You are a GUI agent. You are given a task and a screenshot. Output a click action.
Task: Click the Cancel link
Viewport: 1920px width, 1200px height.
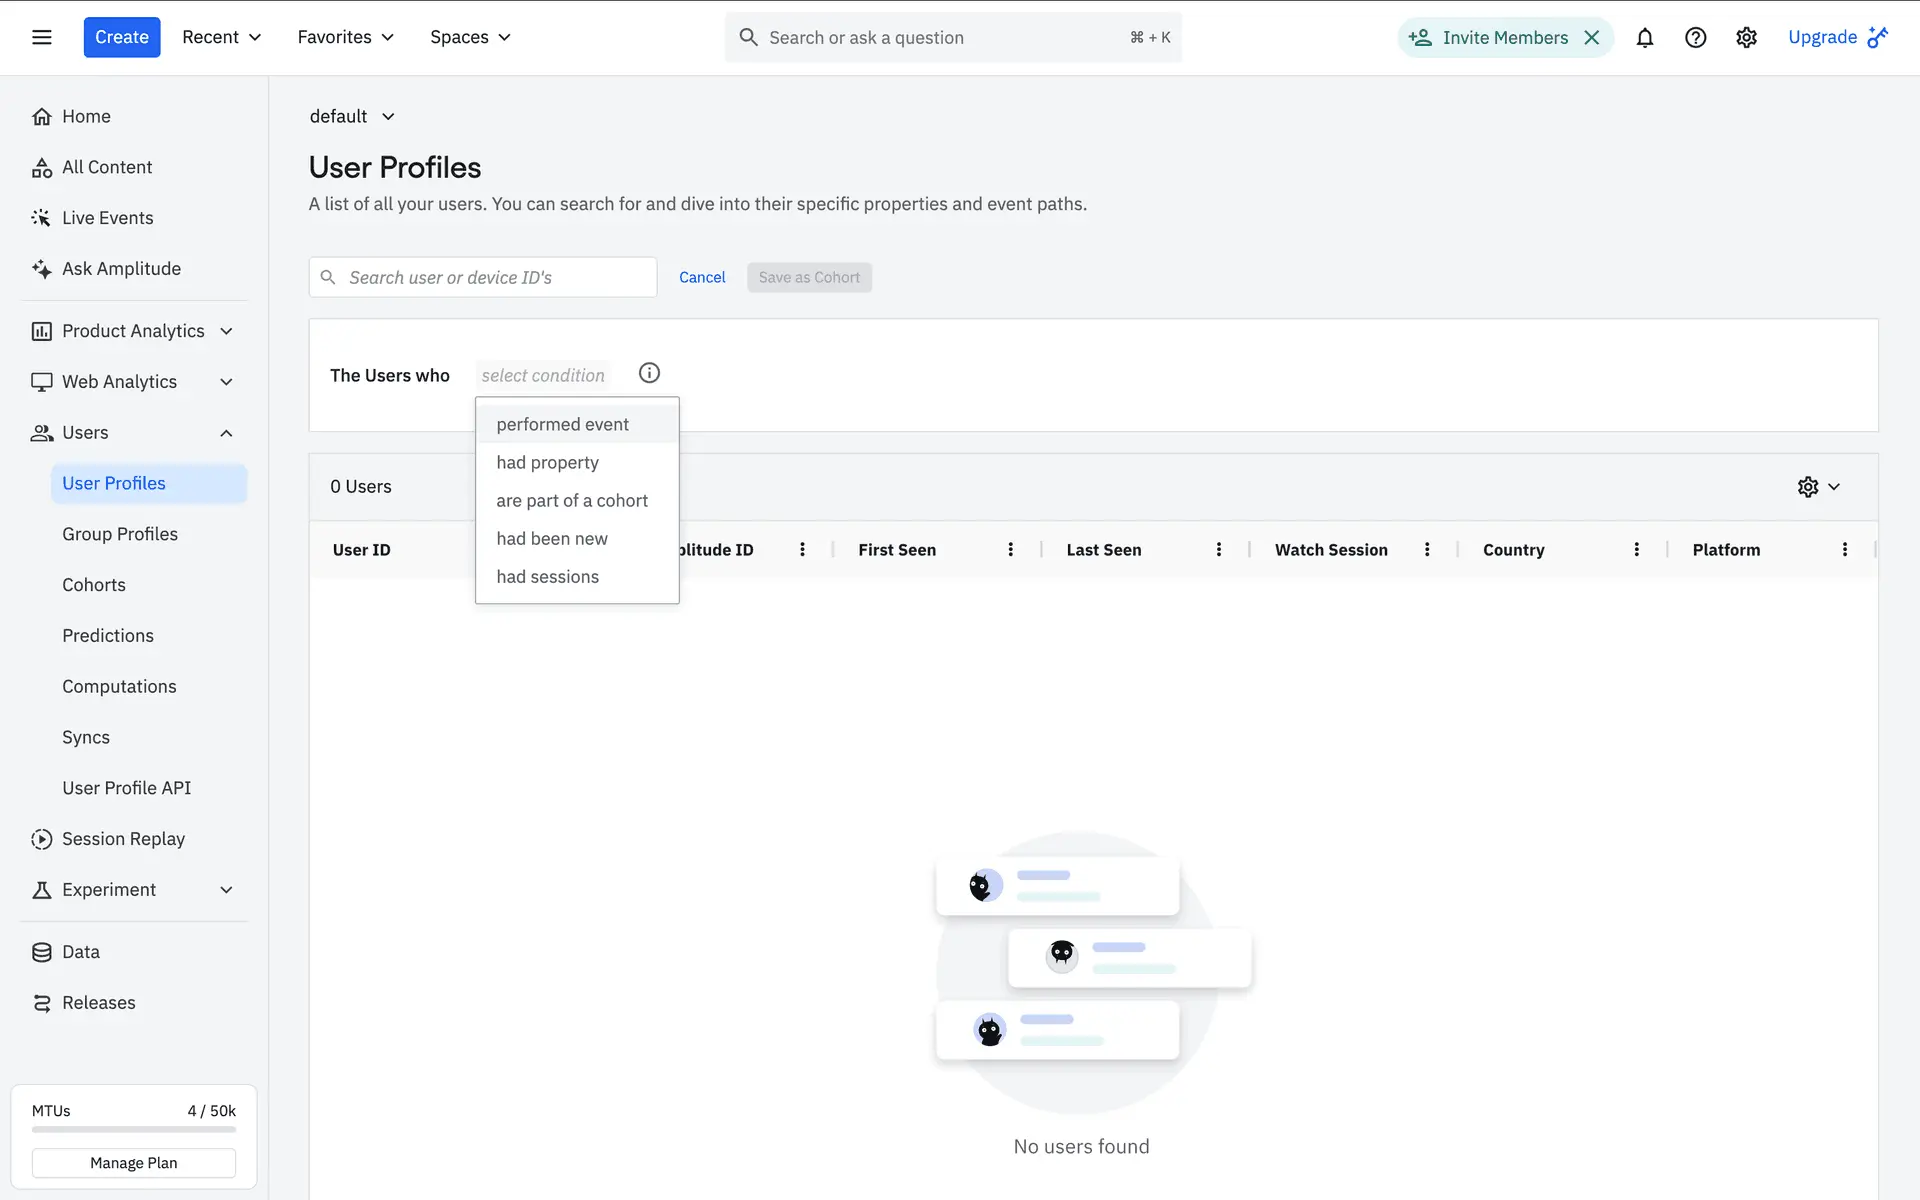[702, 277]
